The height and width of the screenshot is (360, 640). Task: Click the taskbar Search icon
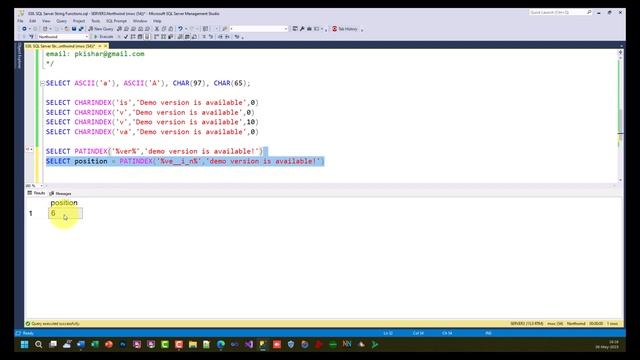(x=38, y=344)
